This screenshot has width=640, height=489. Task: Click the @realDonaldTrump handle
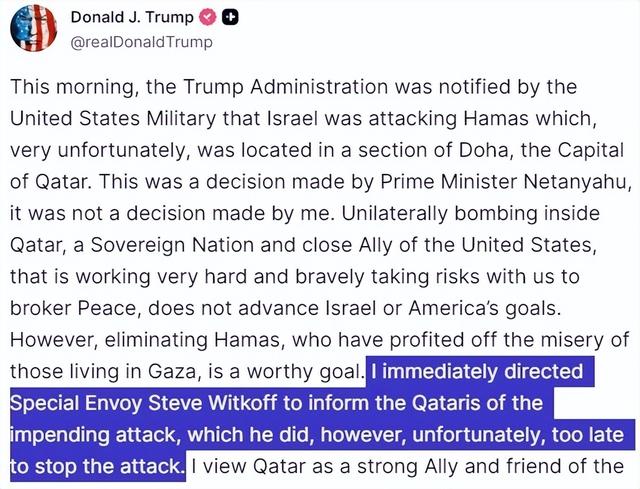point(141,42)
